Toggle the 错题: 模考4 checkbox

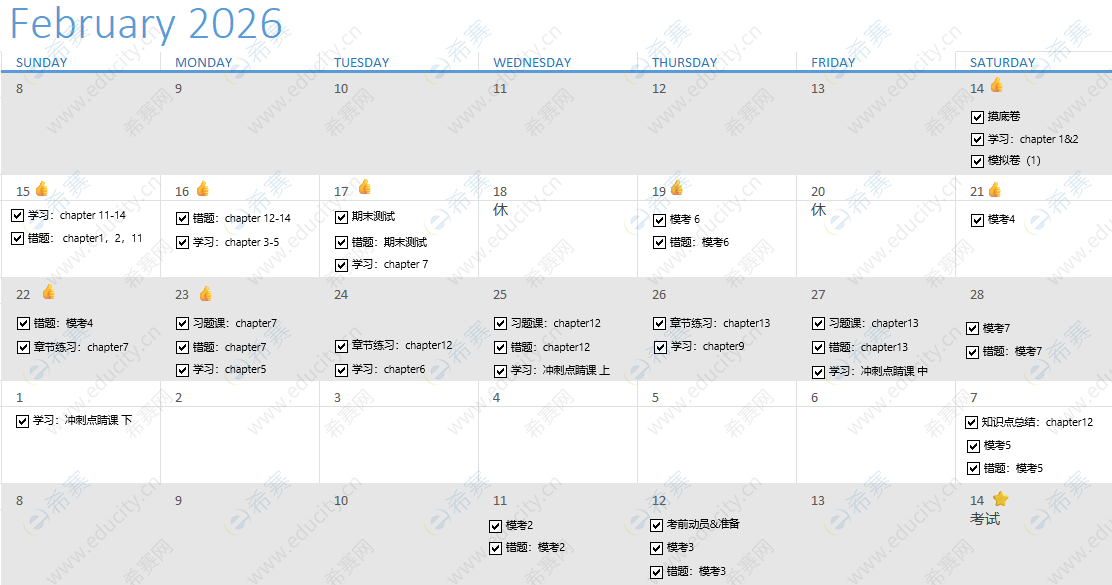point(23,323)
